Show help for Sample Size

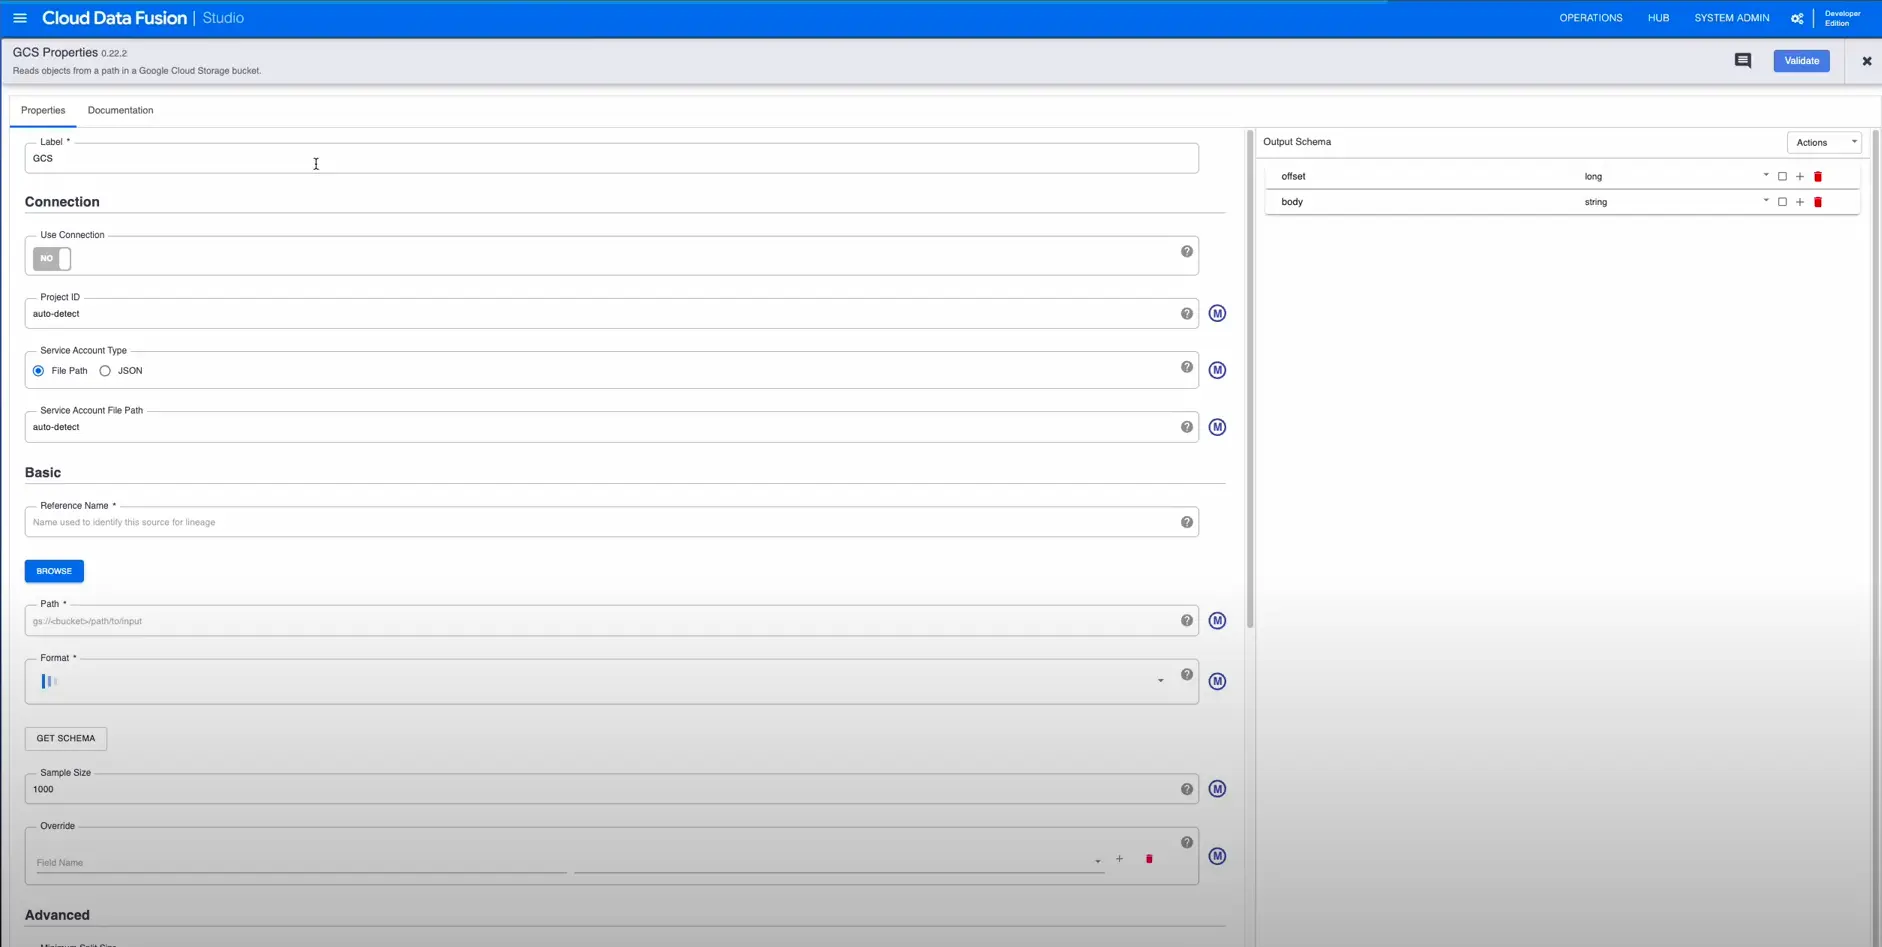pyautogui.click(x=1187, y=789)
